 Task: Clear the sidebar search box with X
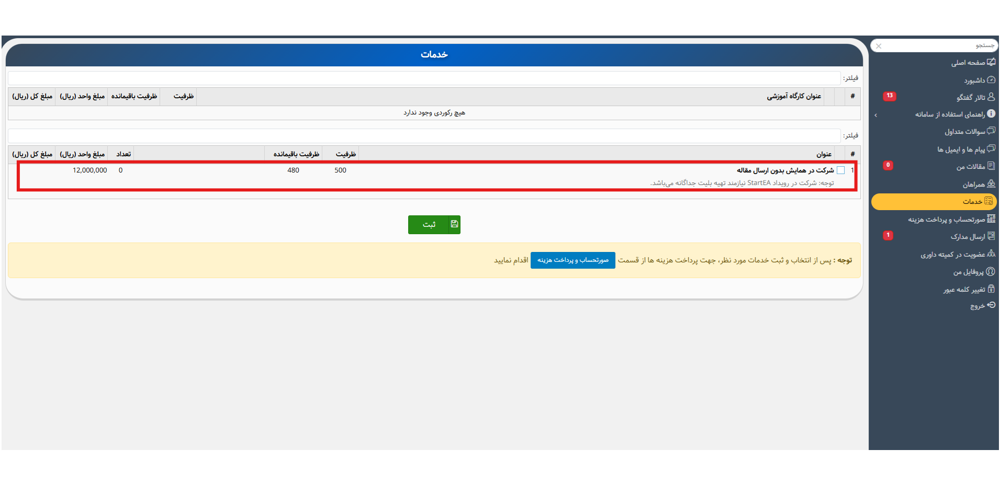coord(879,46)
